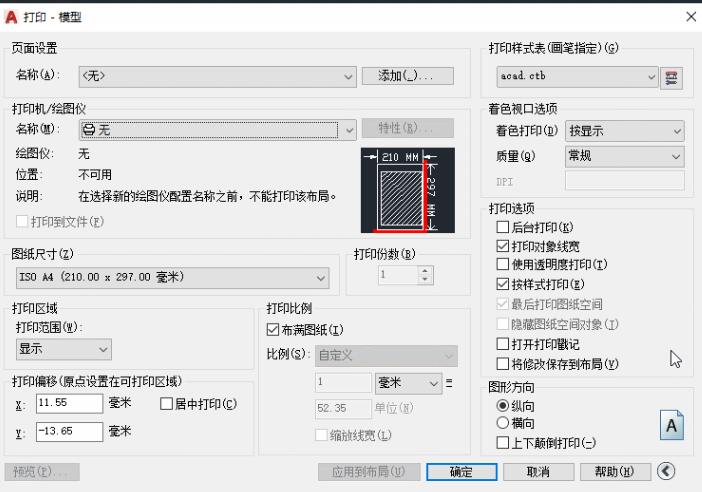Uncheck 按样式打印(E) option
The image size is (702, 492).
click(x=502, y=284)
